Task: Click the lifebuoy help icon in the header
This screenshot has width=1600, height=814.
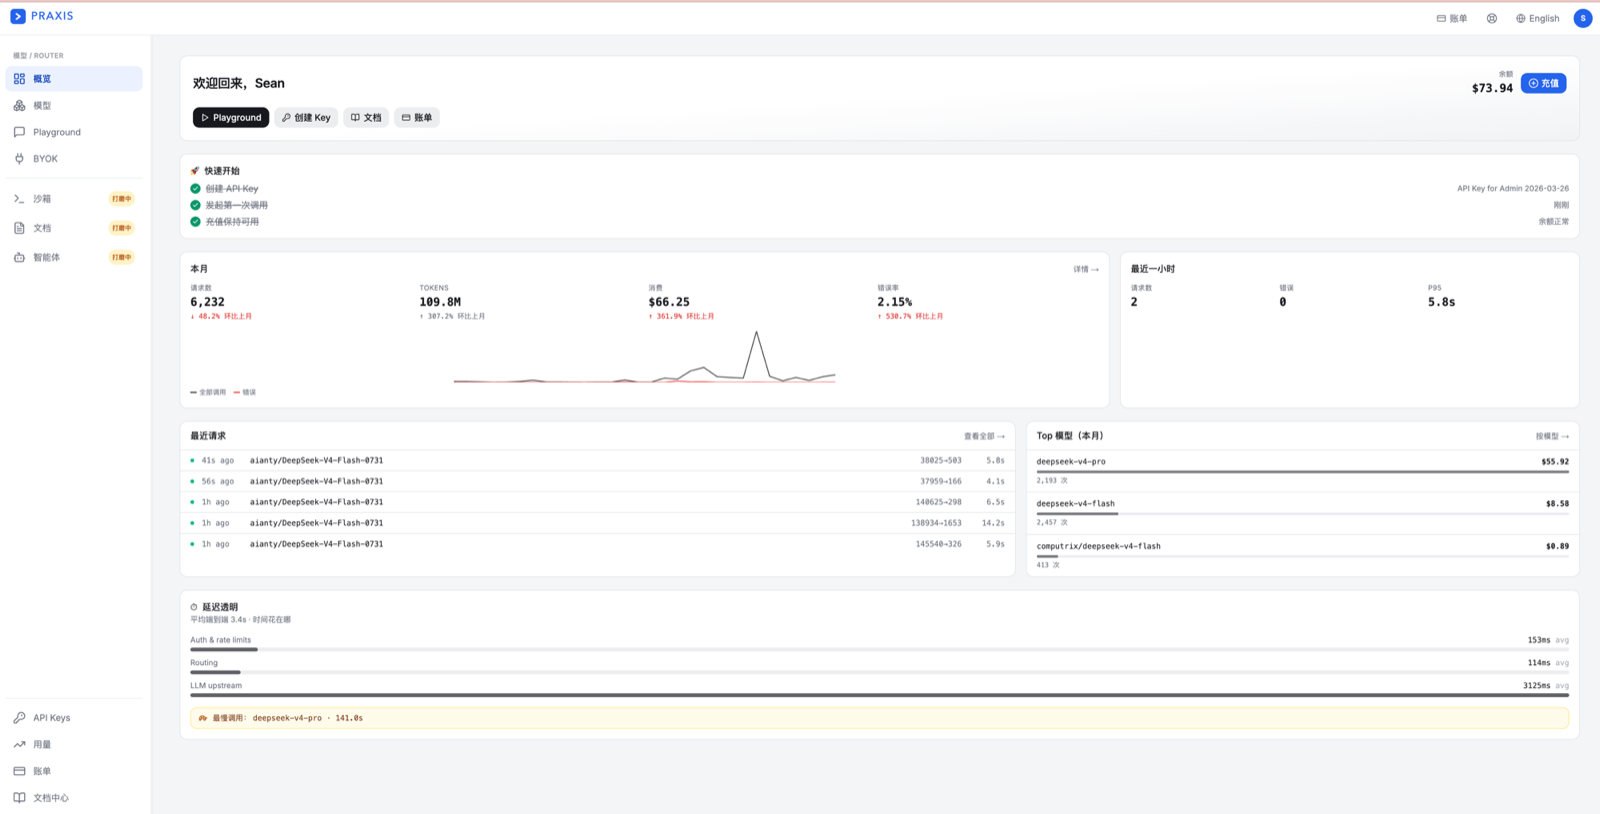Action: [x=1492, y=18]
